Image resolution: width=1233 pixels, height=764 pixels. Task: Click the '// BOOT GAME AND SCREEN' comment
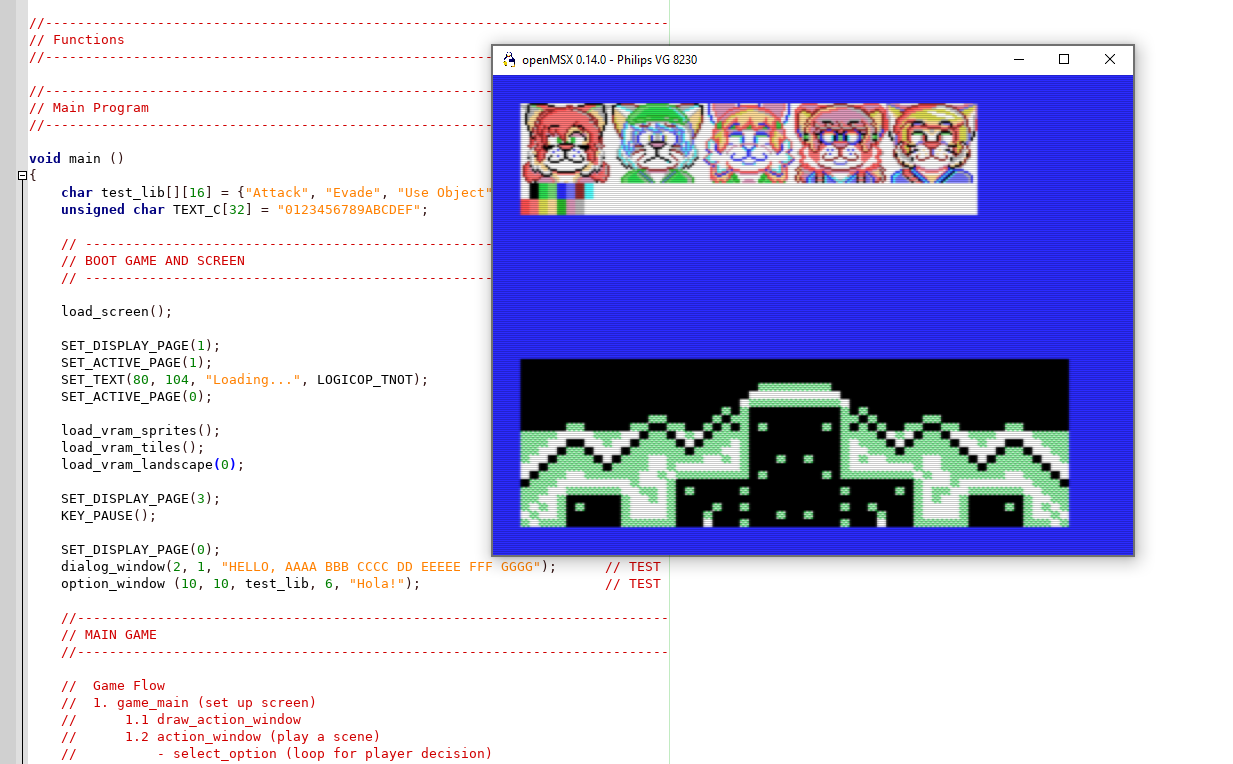(153, 260)
